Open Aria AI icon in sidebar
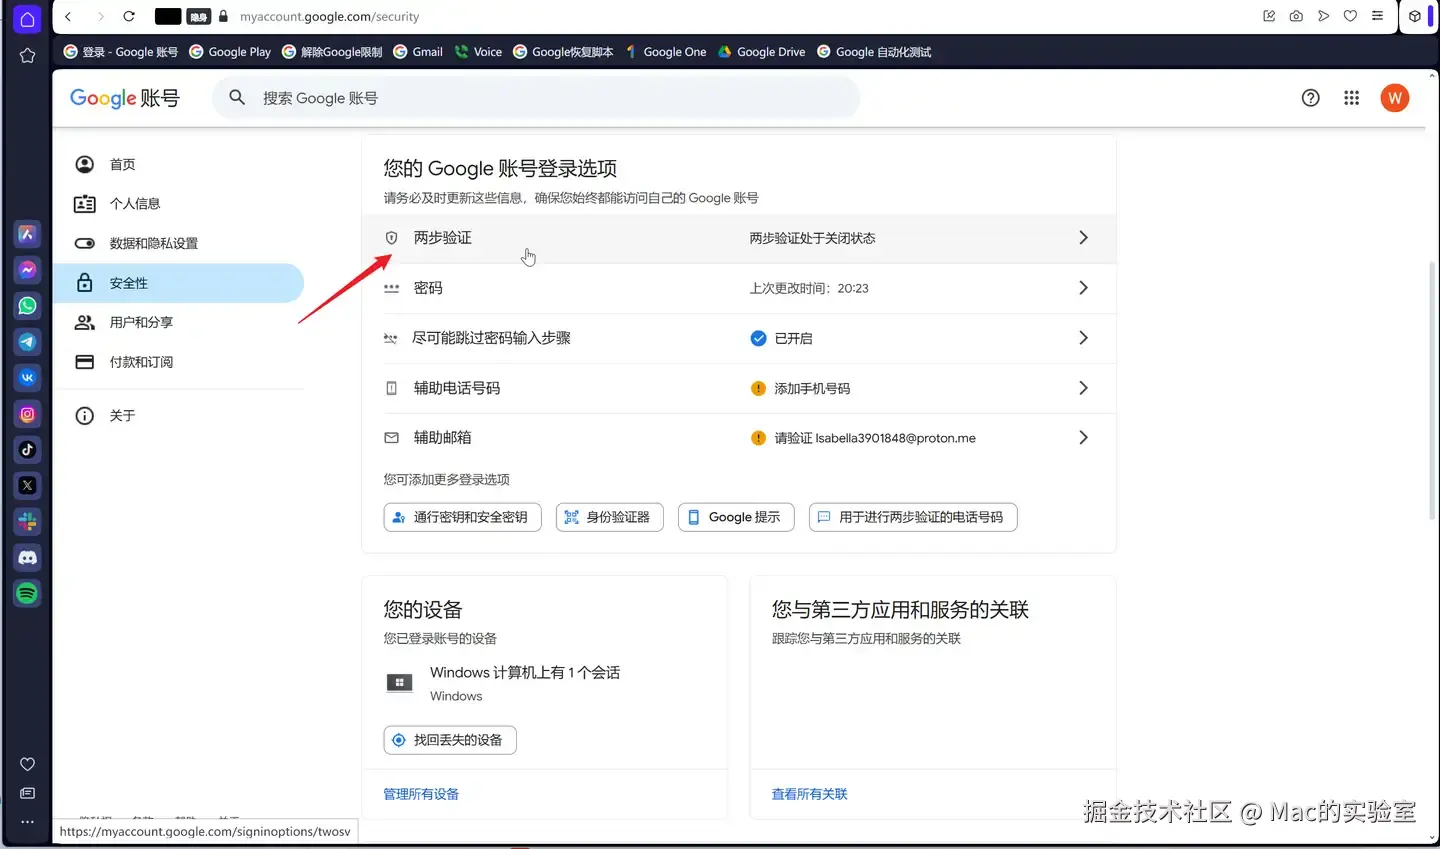The image size is (1440, 849). 27,234
